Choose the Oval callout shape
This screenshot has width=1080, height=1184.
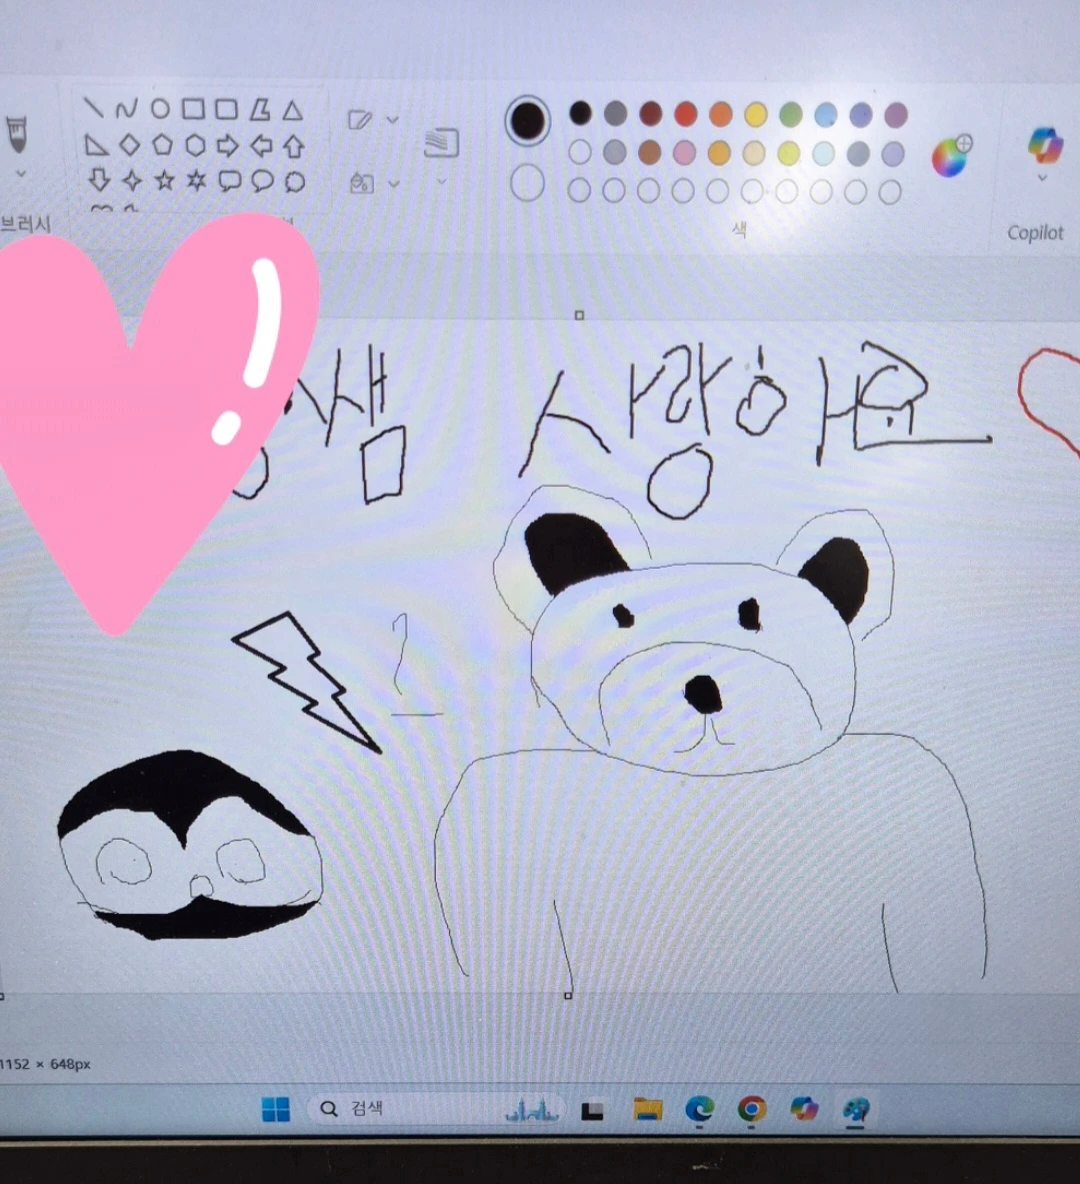(262, 181)
